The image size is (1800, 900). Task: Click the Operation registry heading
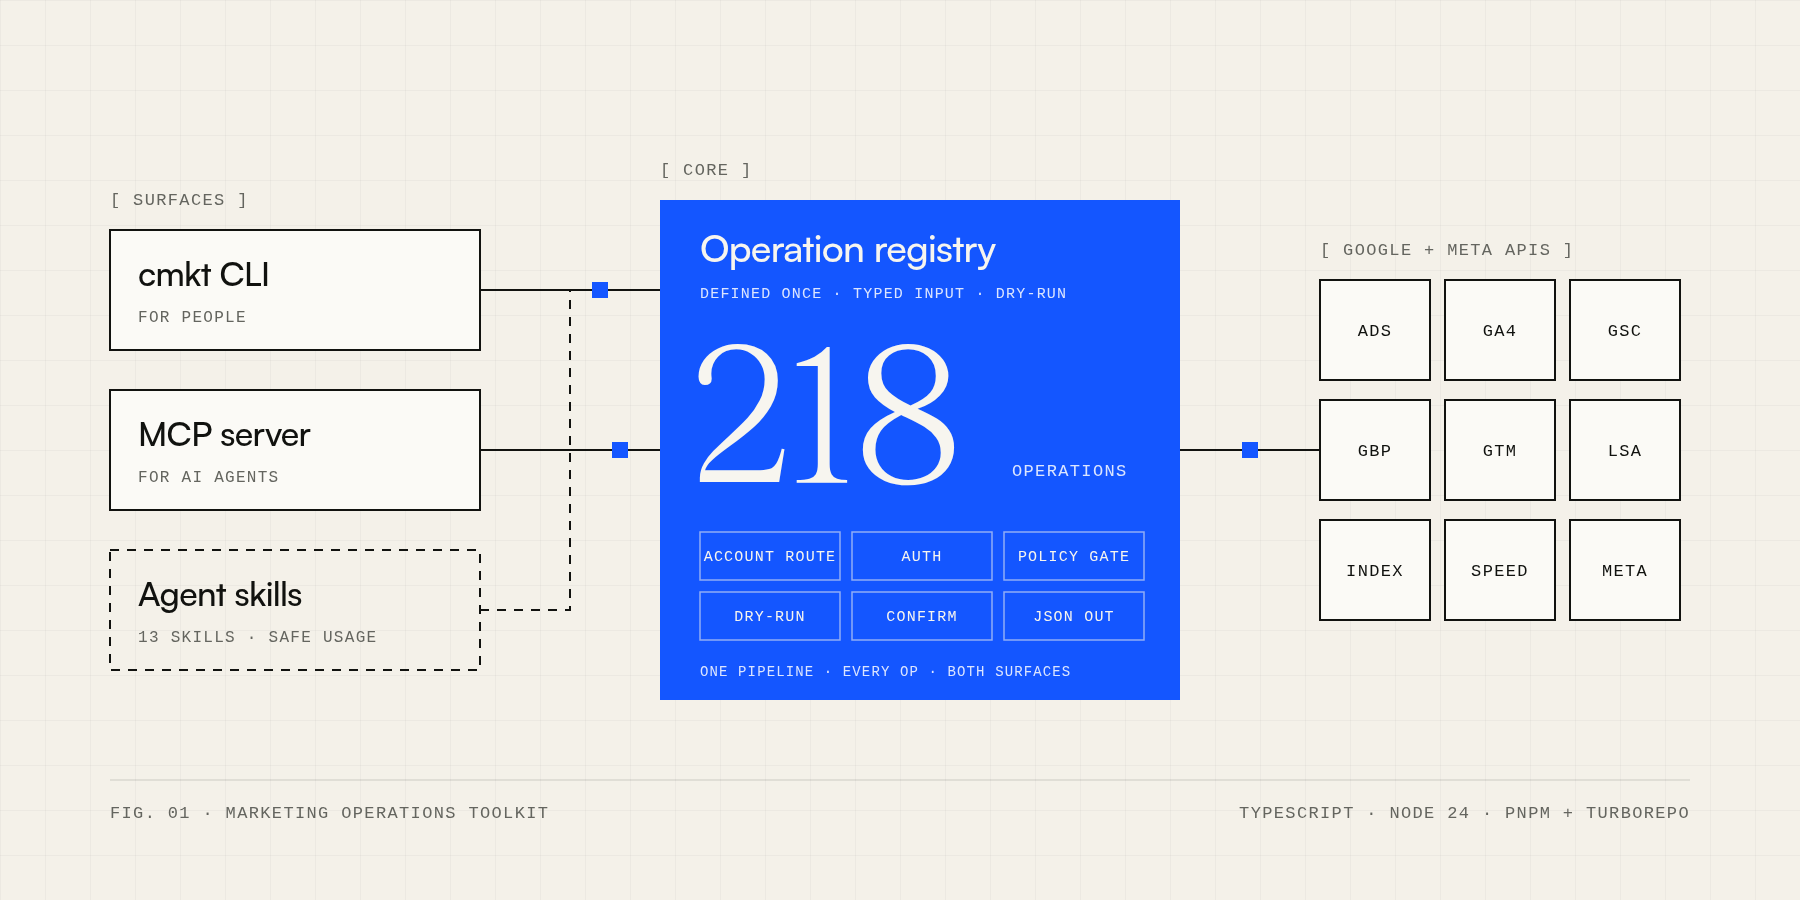coord(848,250)
